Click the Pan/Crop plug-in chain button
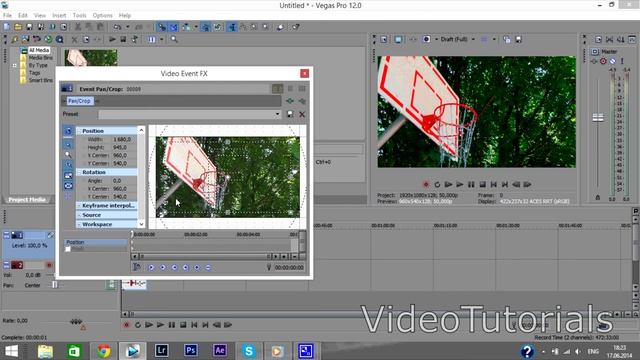640x360 pixels. pos(80,101)
